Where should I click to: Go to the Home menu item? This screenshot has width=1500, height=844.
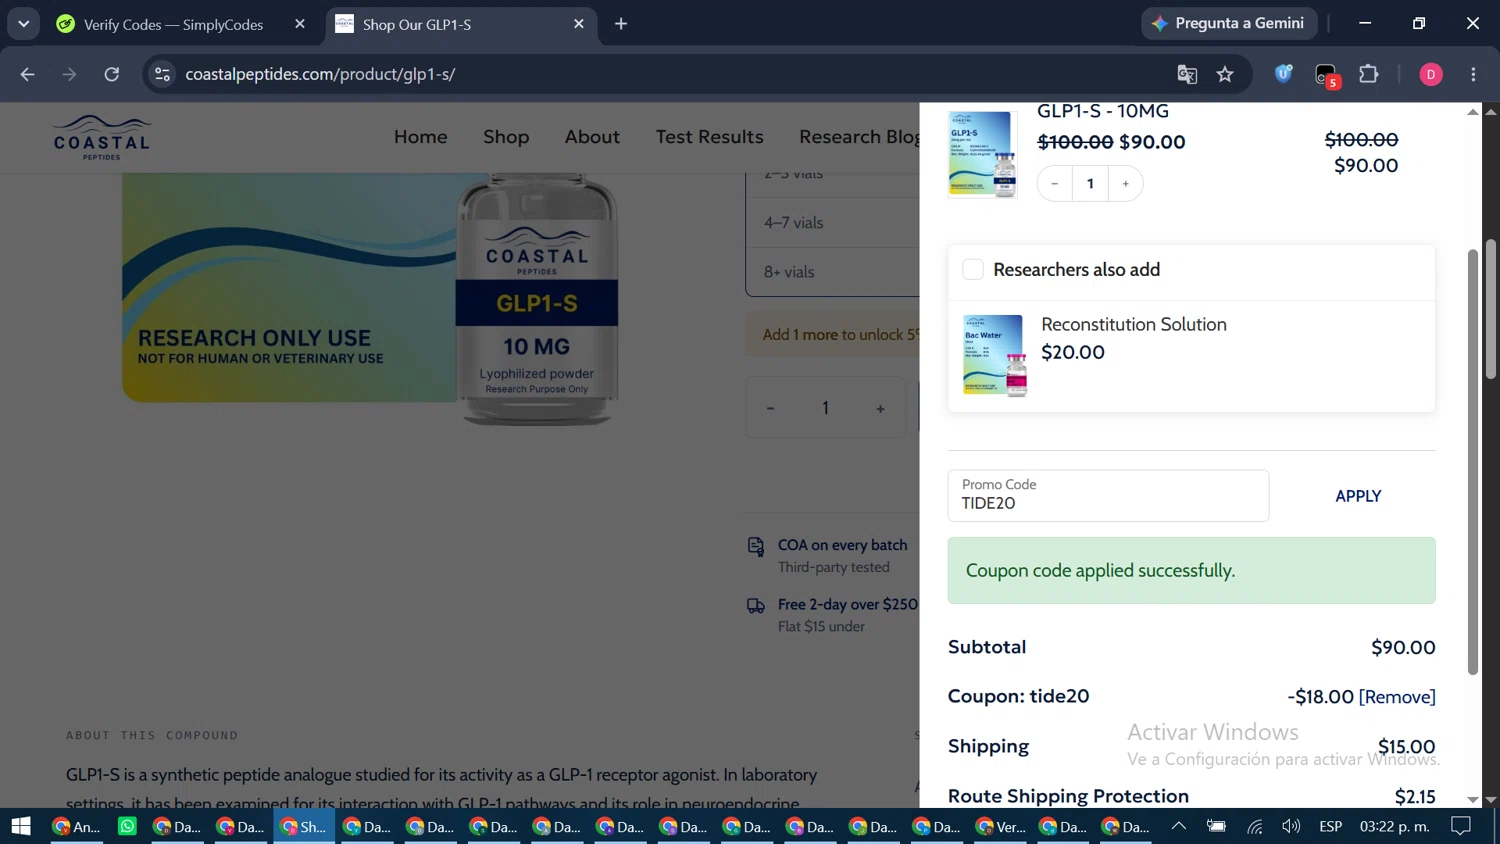(421, 137)
